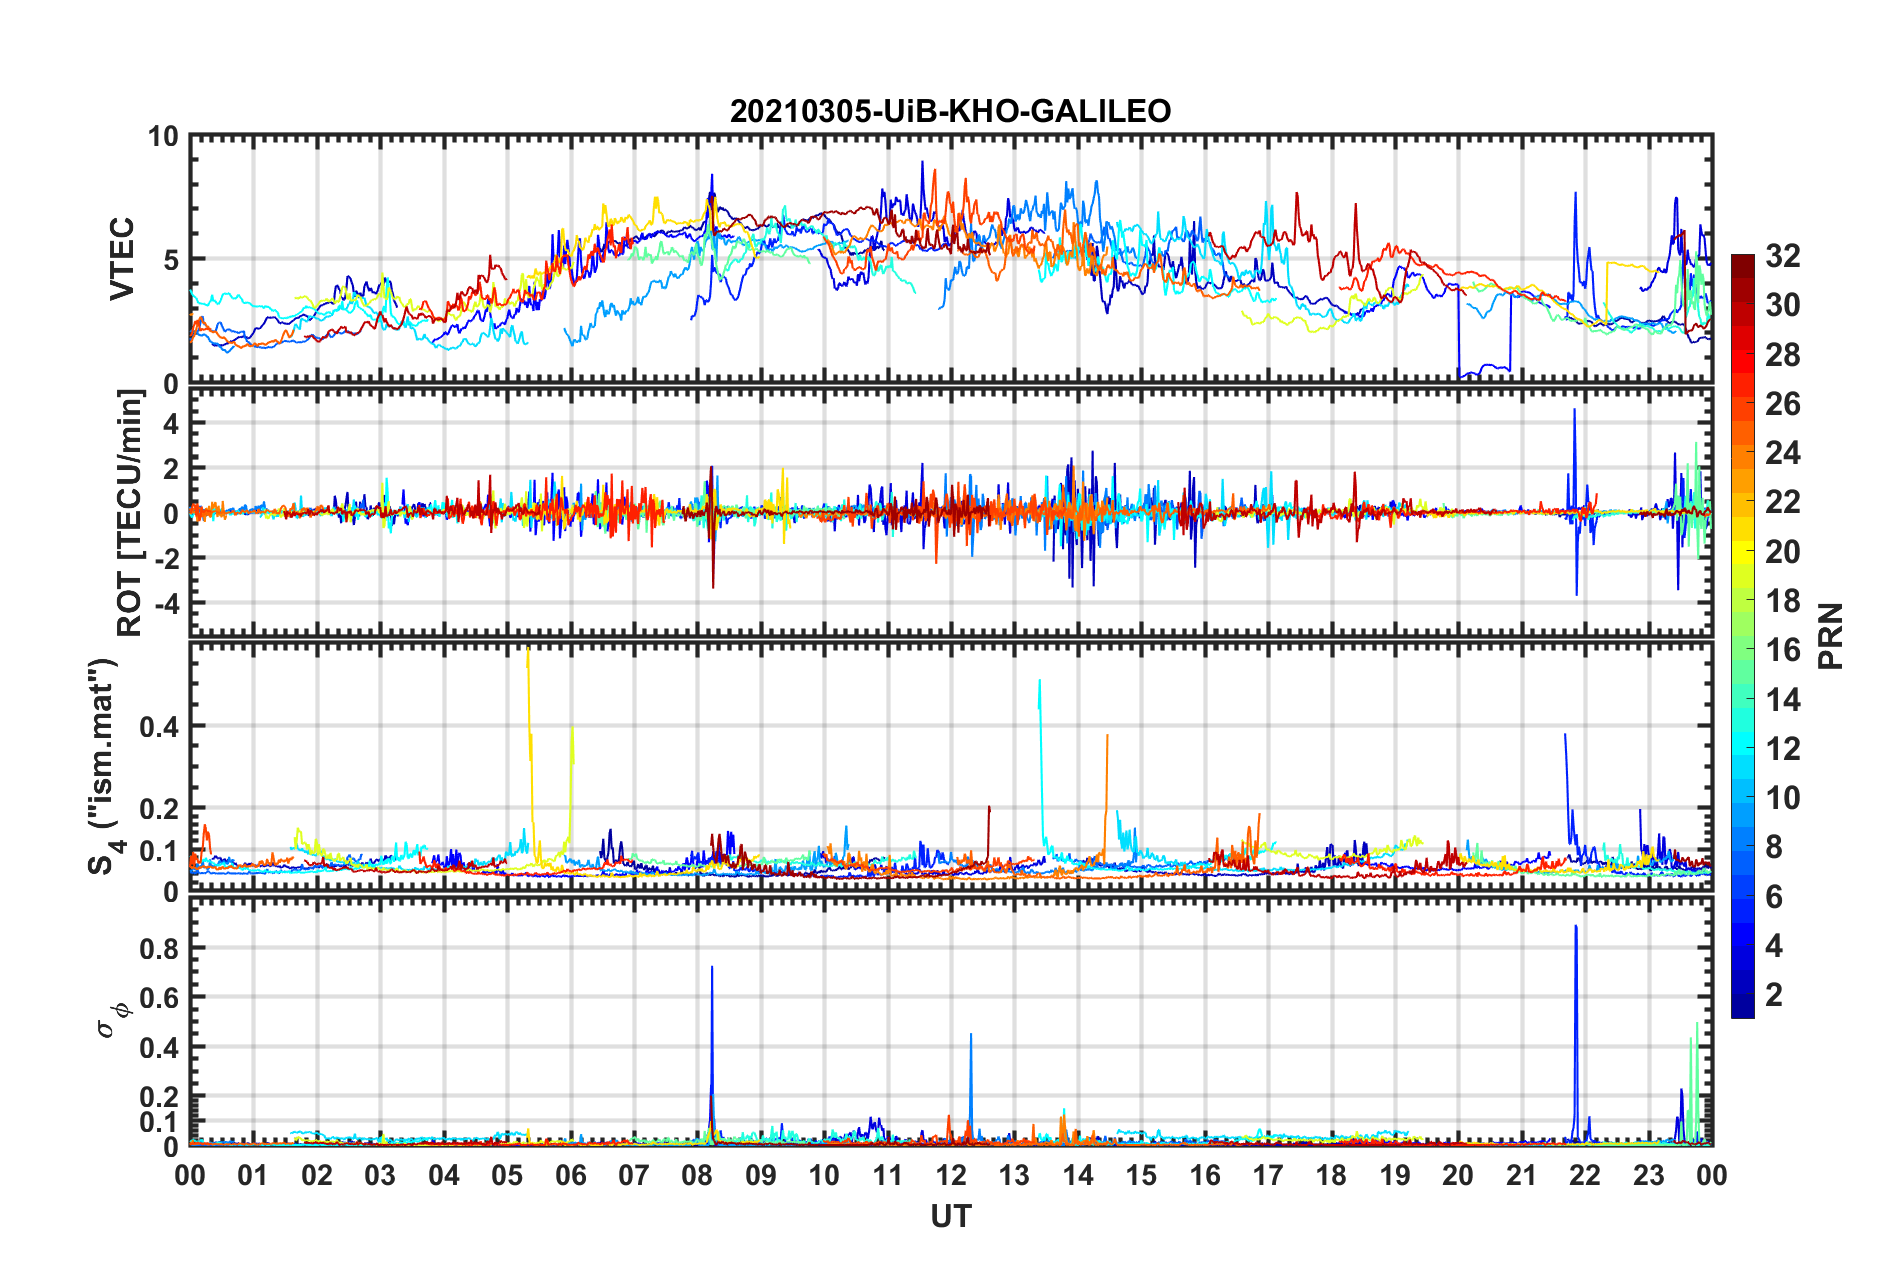Click VTEC y-axis tick 5
This screenshot has height=1272, width=1902.
pos(171,260)
